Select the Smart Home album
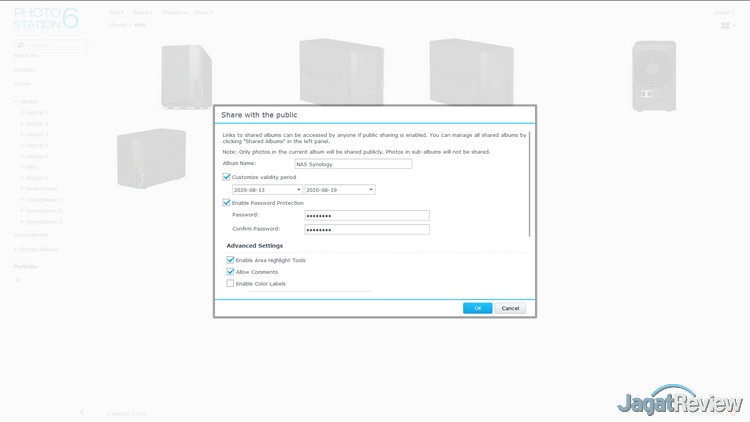The width and height of the screenshot is (750, 422). pyautogui.click(x=41, y=189)
